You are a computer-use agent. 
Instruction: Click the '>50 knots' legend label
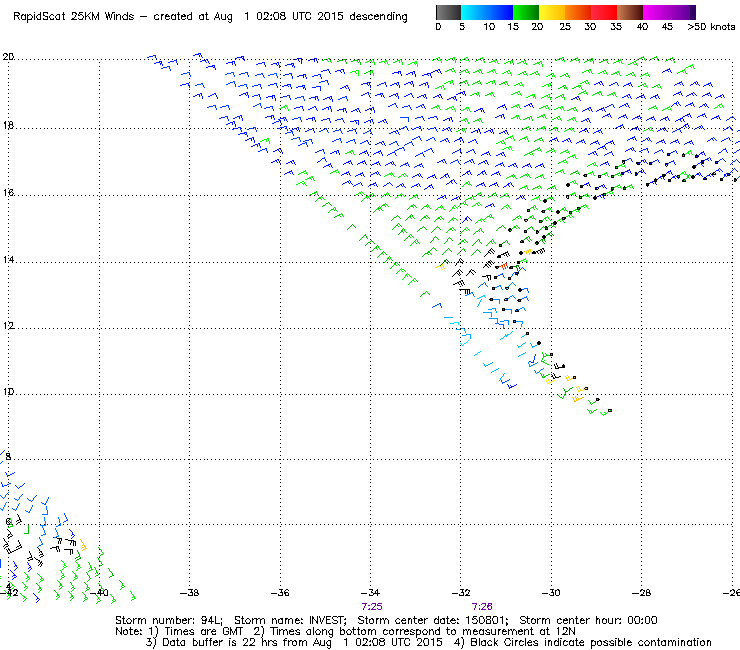click(x=711, y=27)
